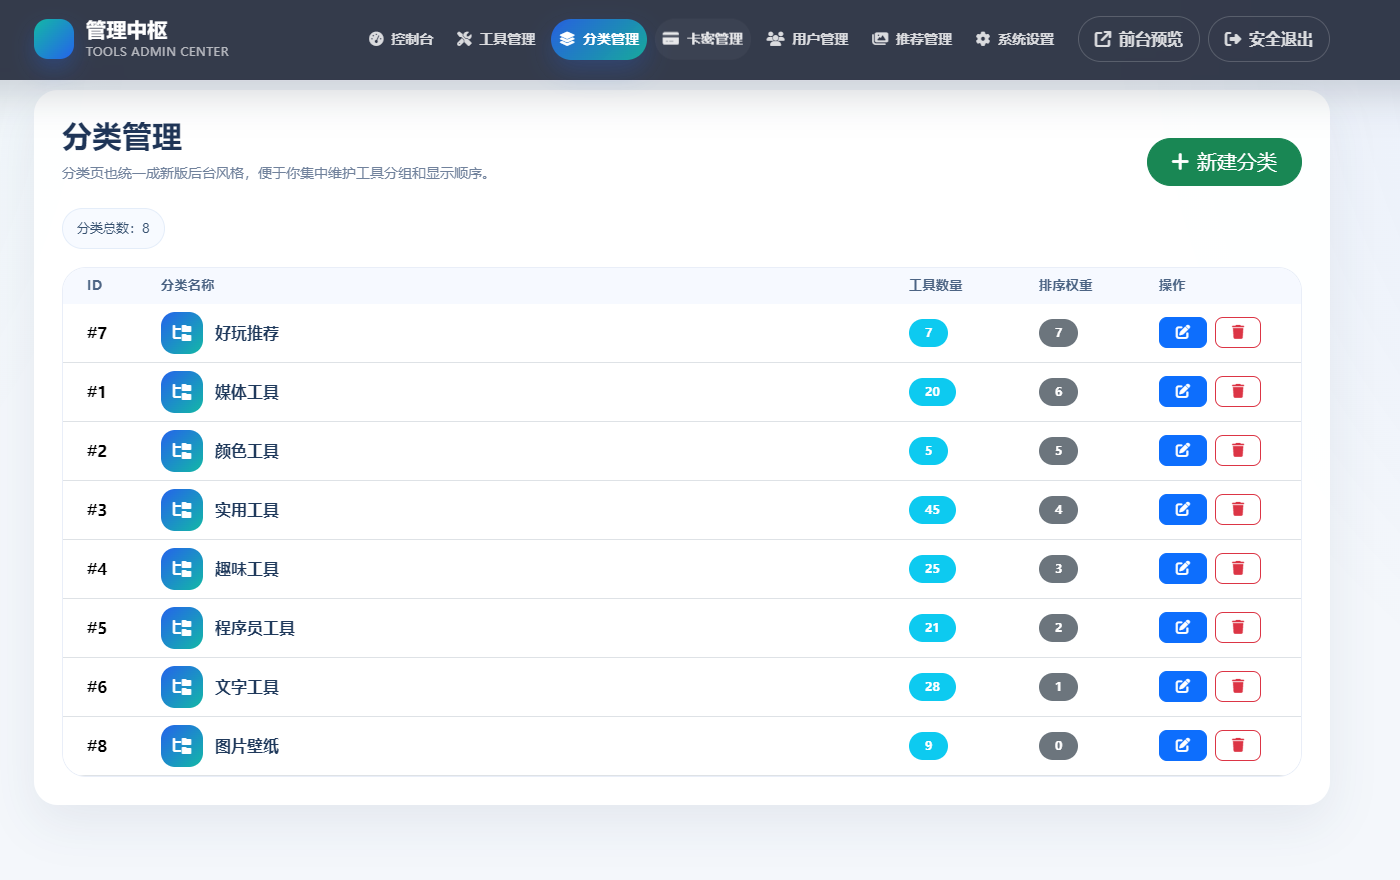Open 系统设置
This screenshot has height=880, width=1400.
click(1014, 39)
